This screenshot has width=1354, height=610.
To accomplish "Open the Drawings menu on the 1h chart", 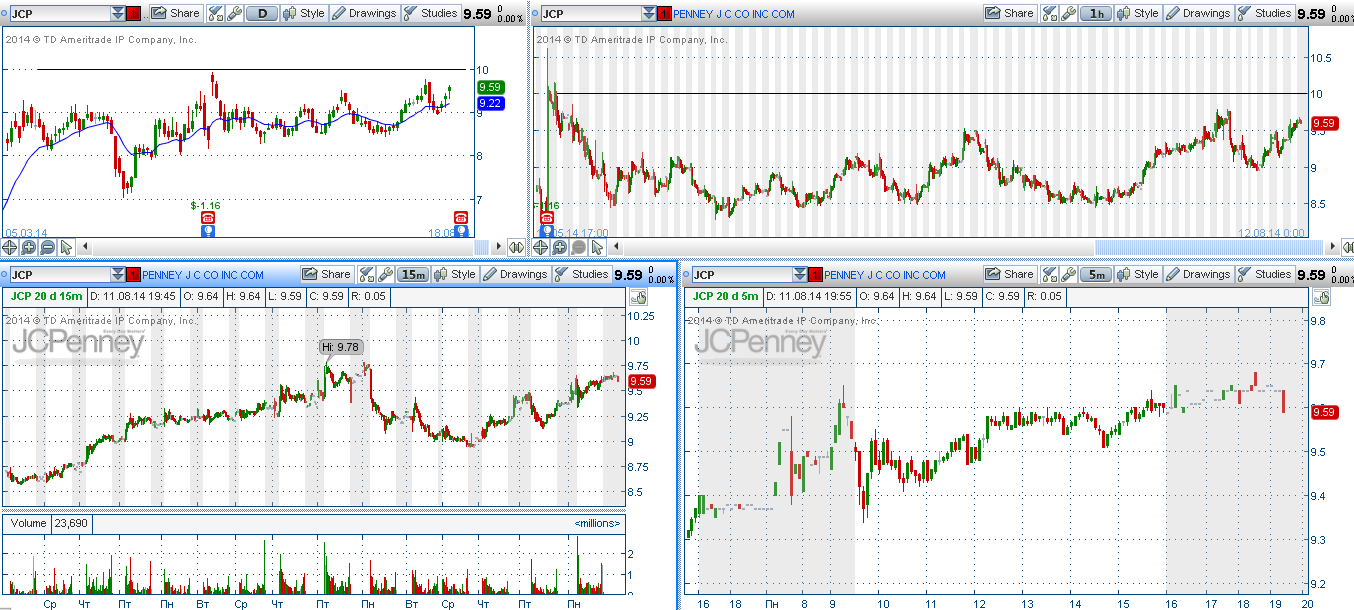I will [x=1198, y=14].
